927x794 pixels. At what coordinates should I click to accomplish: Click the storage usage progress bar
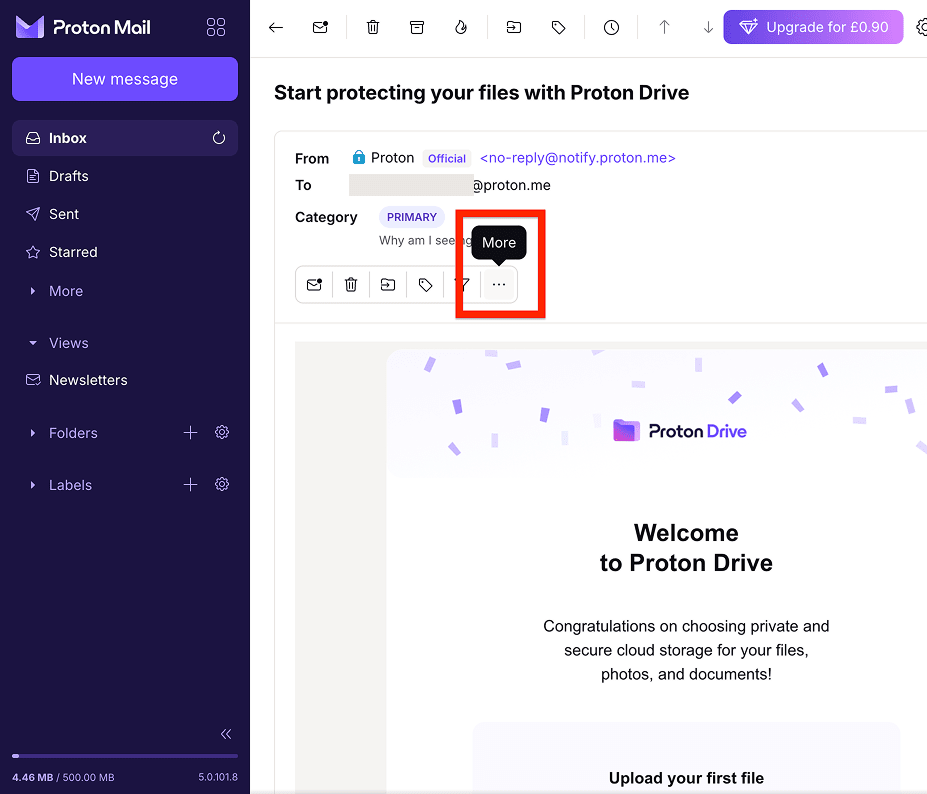click(125, 756)
